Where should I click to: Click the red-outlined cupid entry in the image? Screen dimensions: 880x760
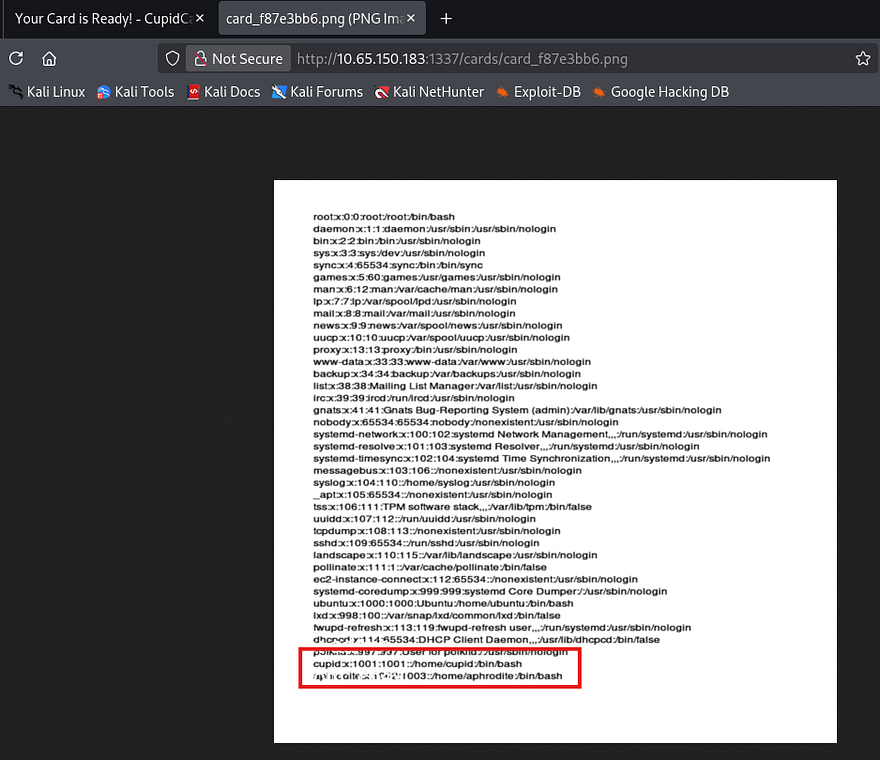tap(418, 664)
